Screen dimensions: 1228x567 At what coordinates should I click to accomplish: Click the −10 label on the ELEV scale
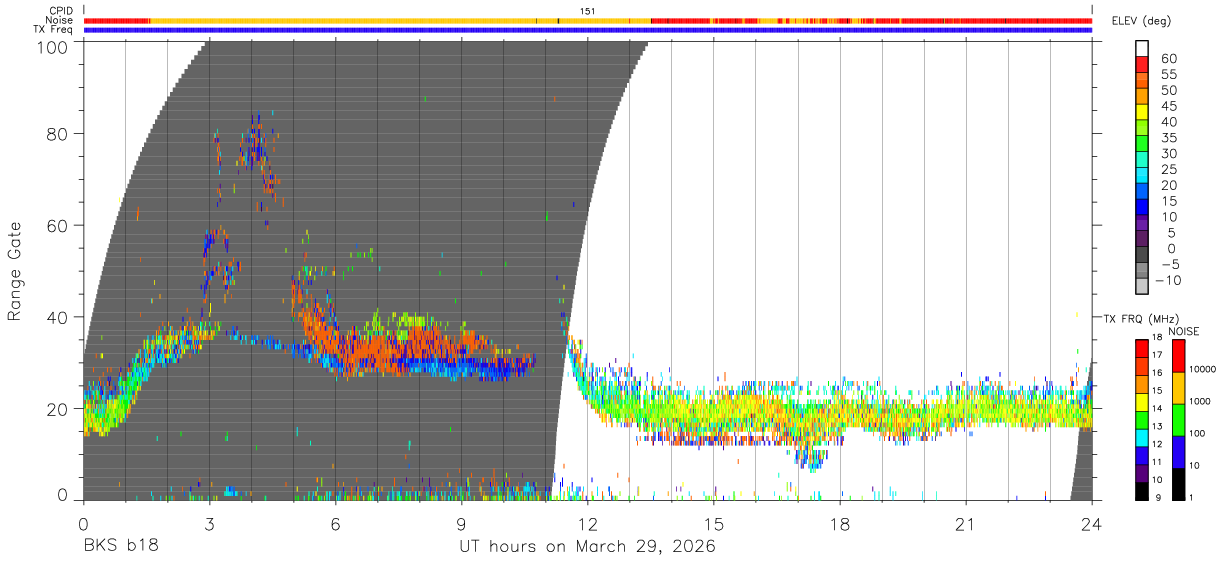pyautogui.click(x=1170, y=280)
